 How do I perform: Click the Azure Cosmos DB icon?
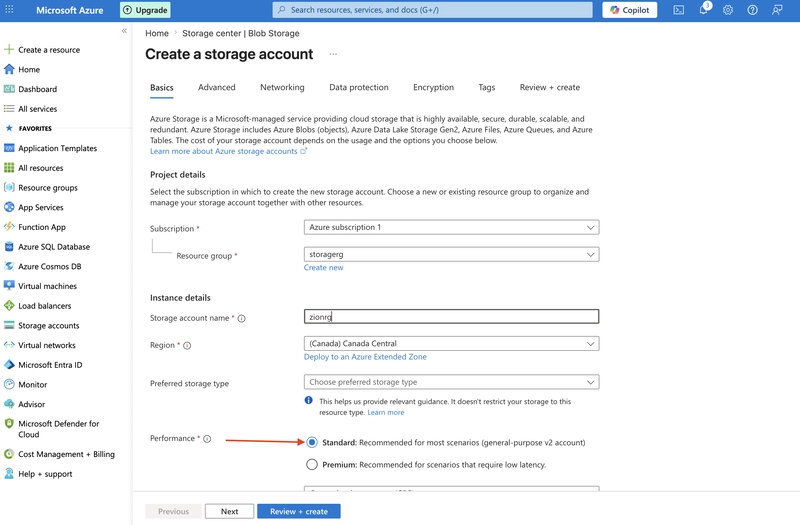[x=9, y=266]
